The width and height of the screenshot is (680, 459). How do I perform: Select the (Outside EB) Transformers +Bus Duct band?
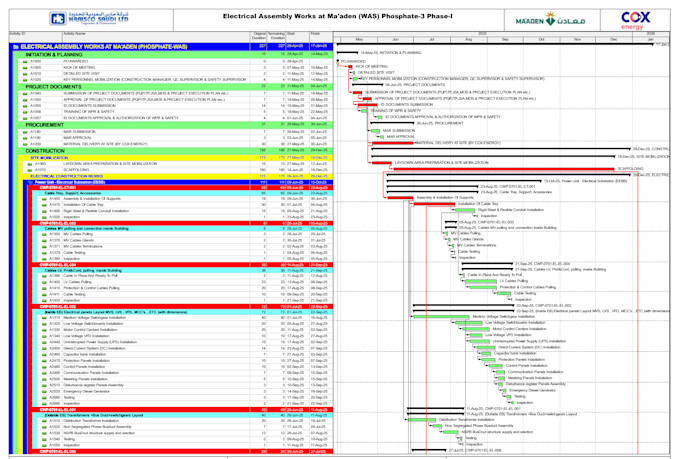click(x=183, y=415)
